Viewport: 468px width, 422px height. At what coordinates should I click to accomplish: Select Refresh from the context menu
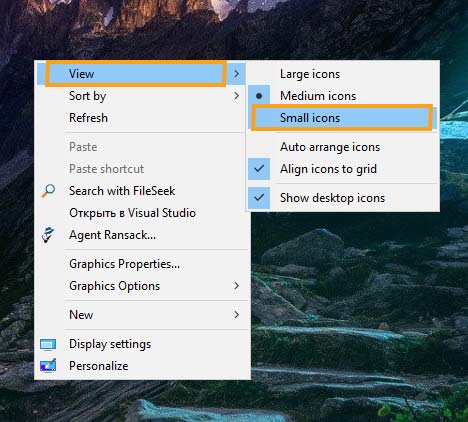pos(143,118)
